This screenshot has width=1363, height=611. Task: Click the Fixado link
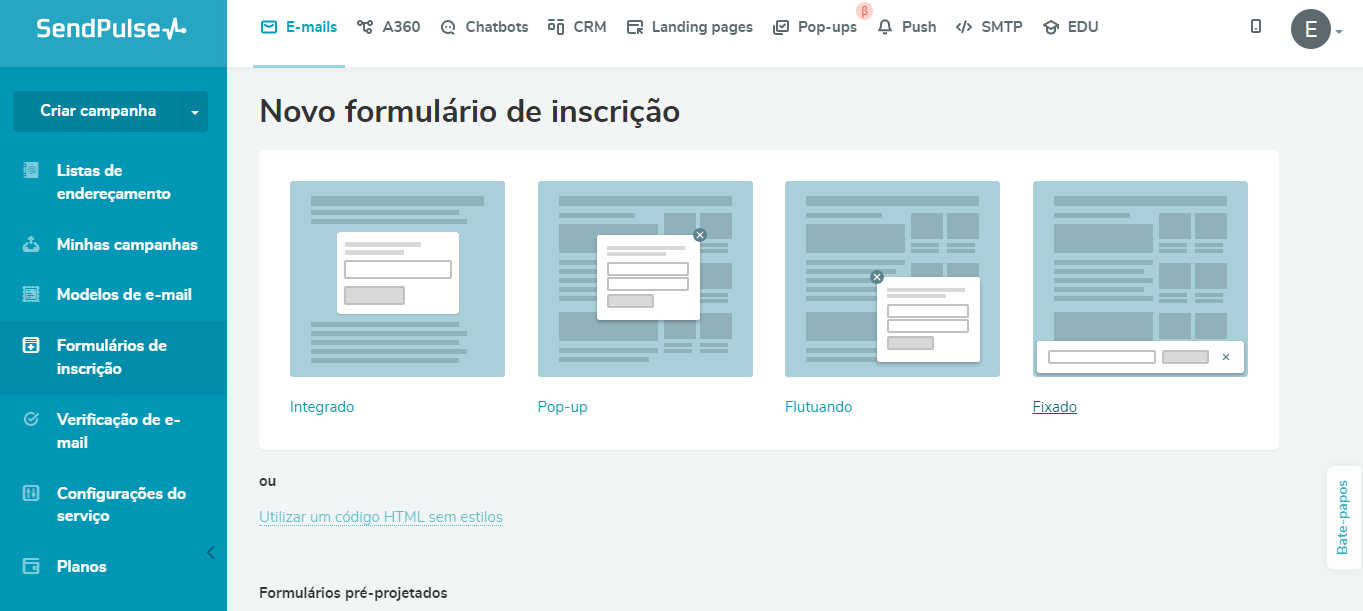pos(1055,407)
